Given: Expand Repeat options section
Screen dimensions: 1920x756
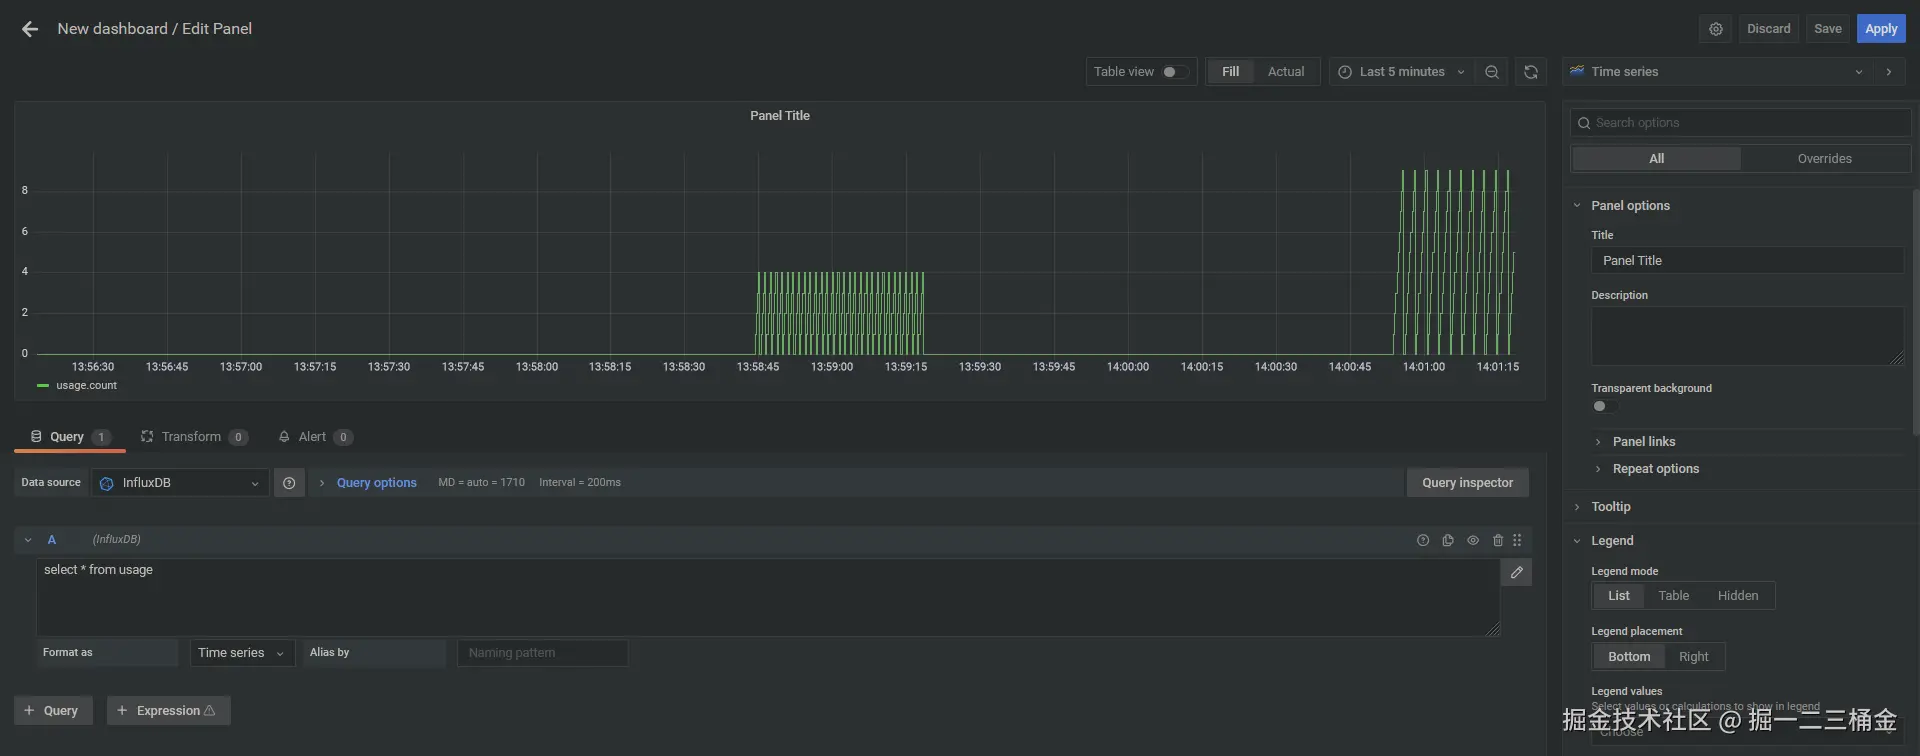Looking at the screenshot, I should [x=1655, y=469].
